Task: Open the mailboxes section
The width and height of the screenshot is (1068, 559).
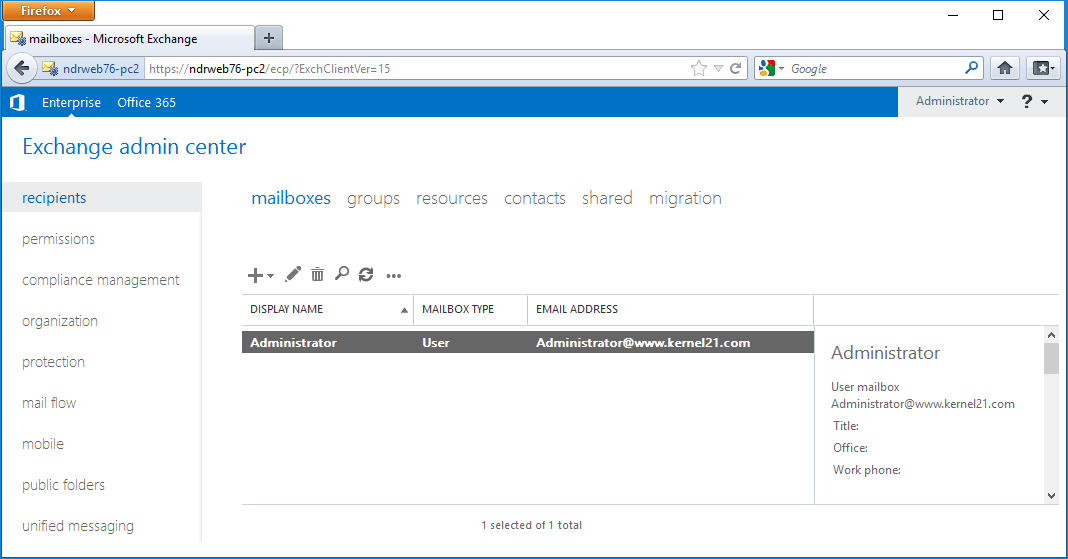Action: tap(291, 198)
